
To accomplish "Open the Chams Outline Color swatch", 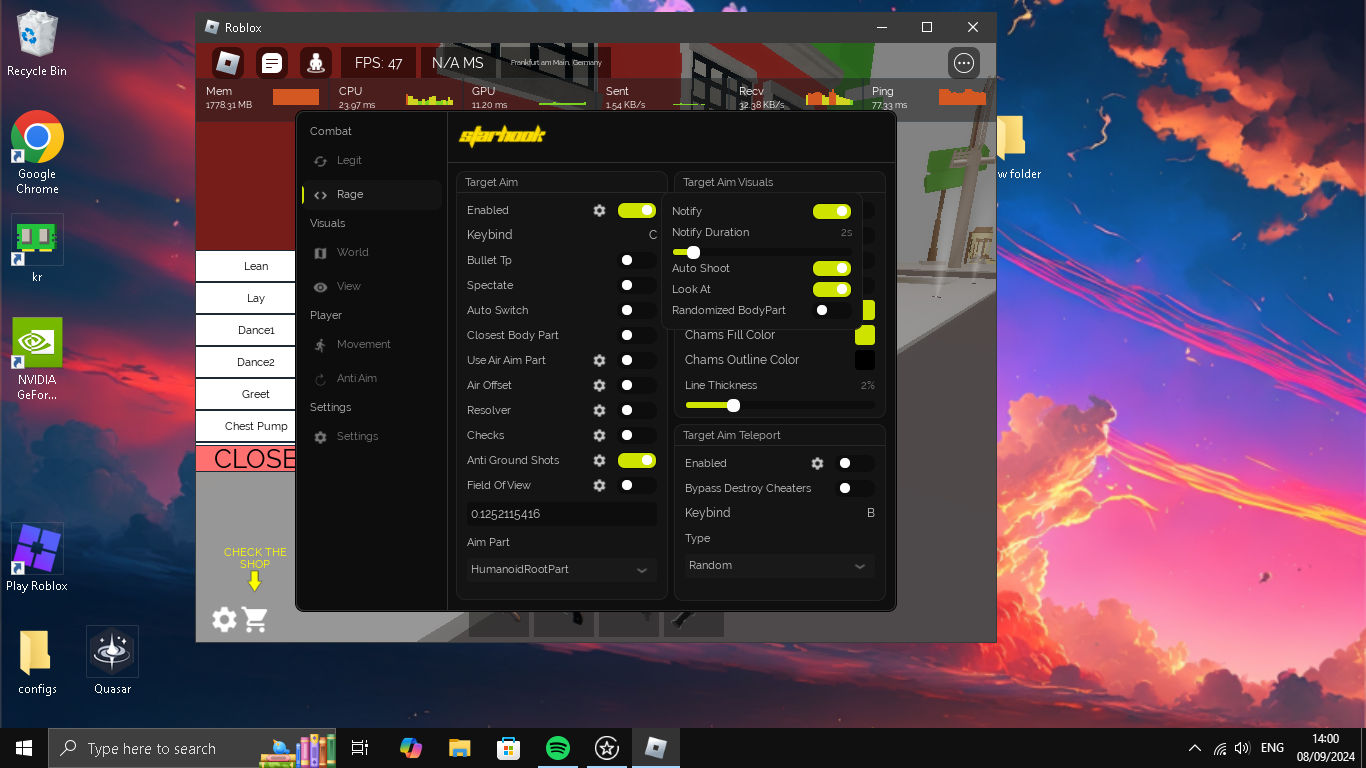I will click(x=865, y=360).
